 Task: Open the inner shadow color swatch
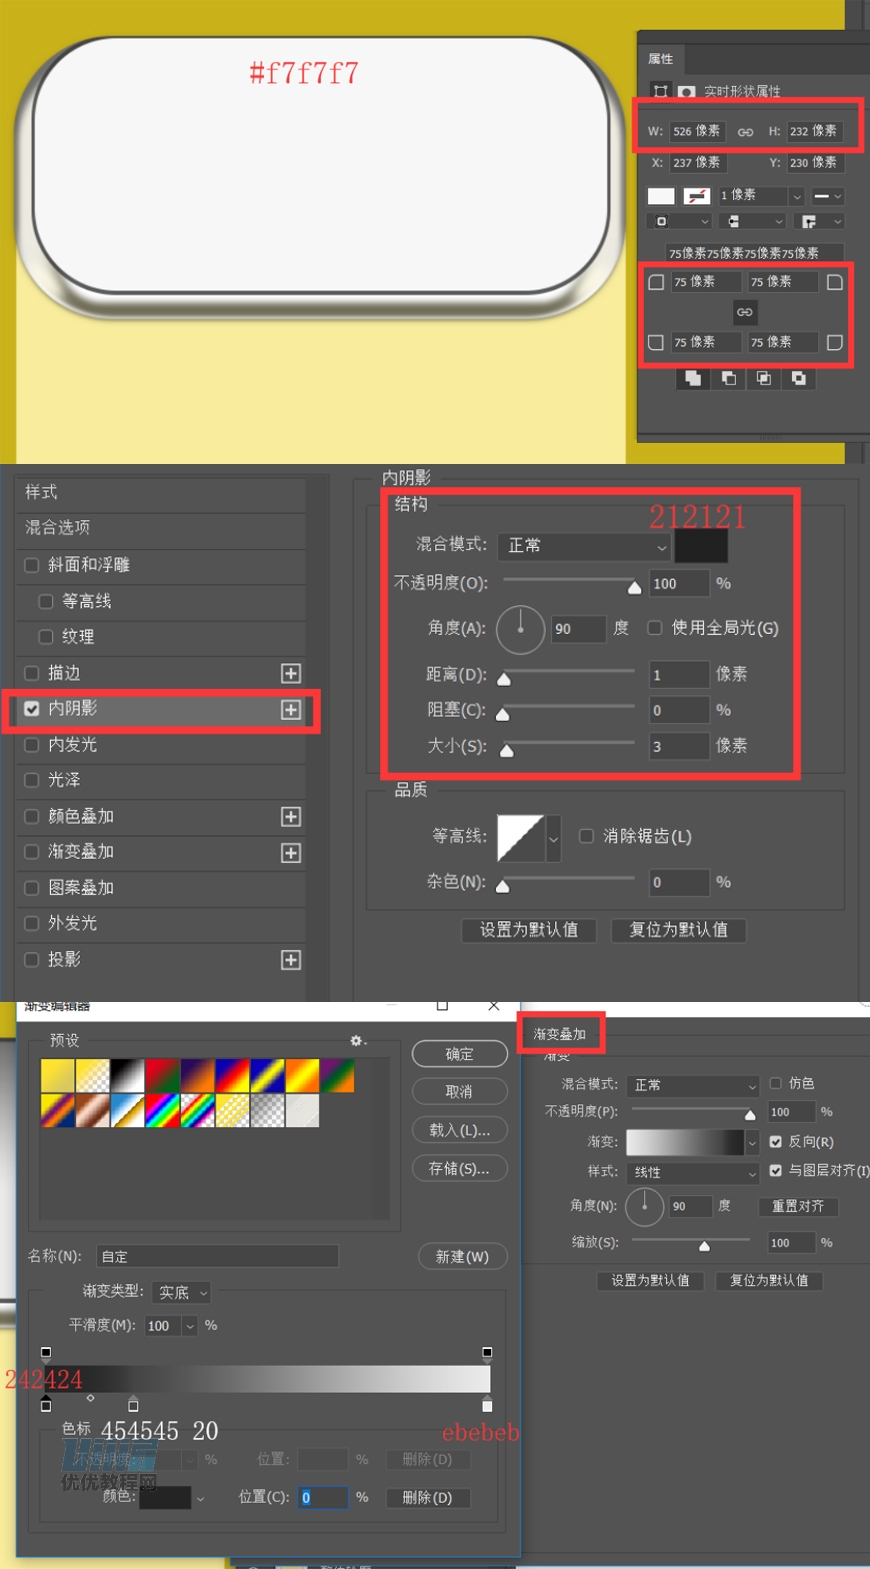(x=701, y=546)
